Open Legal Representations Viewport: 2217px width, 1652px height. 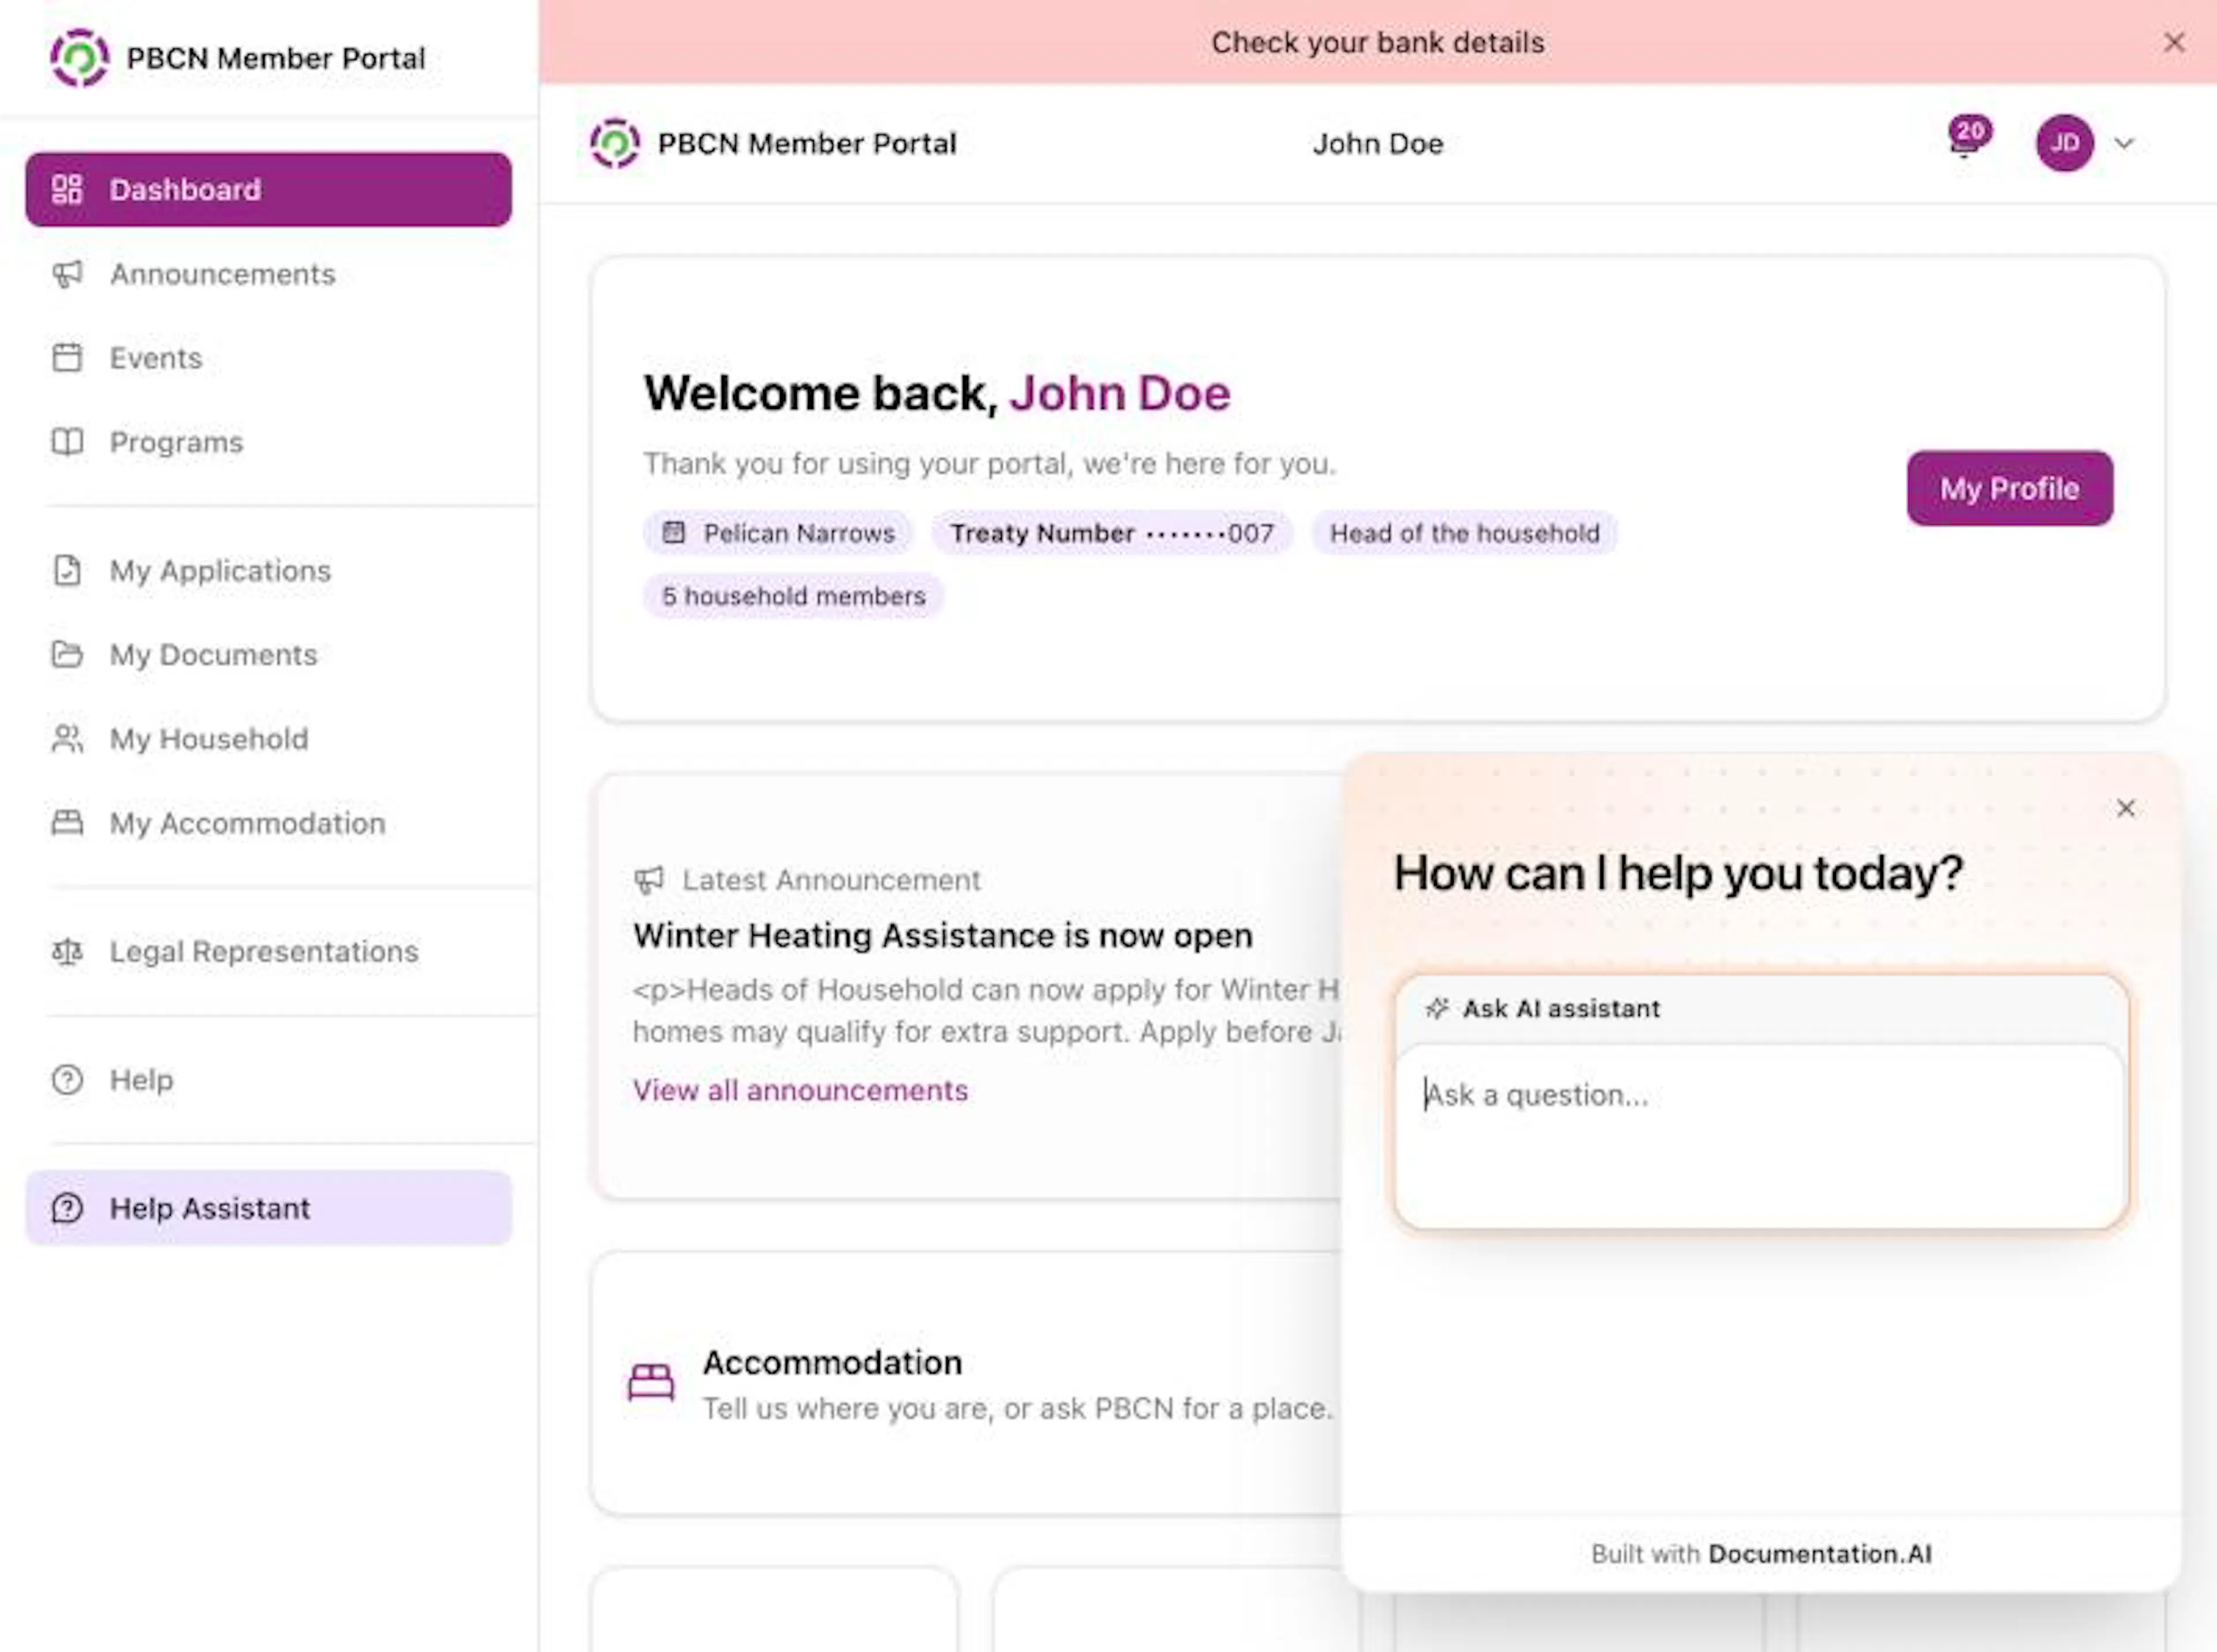(x=269, y=951)
